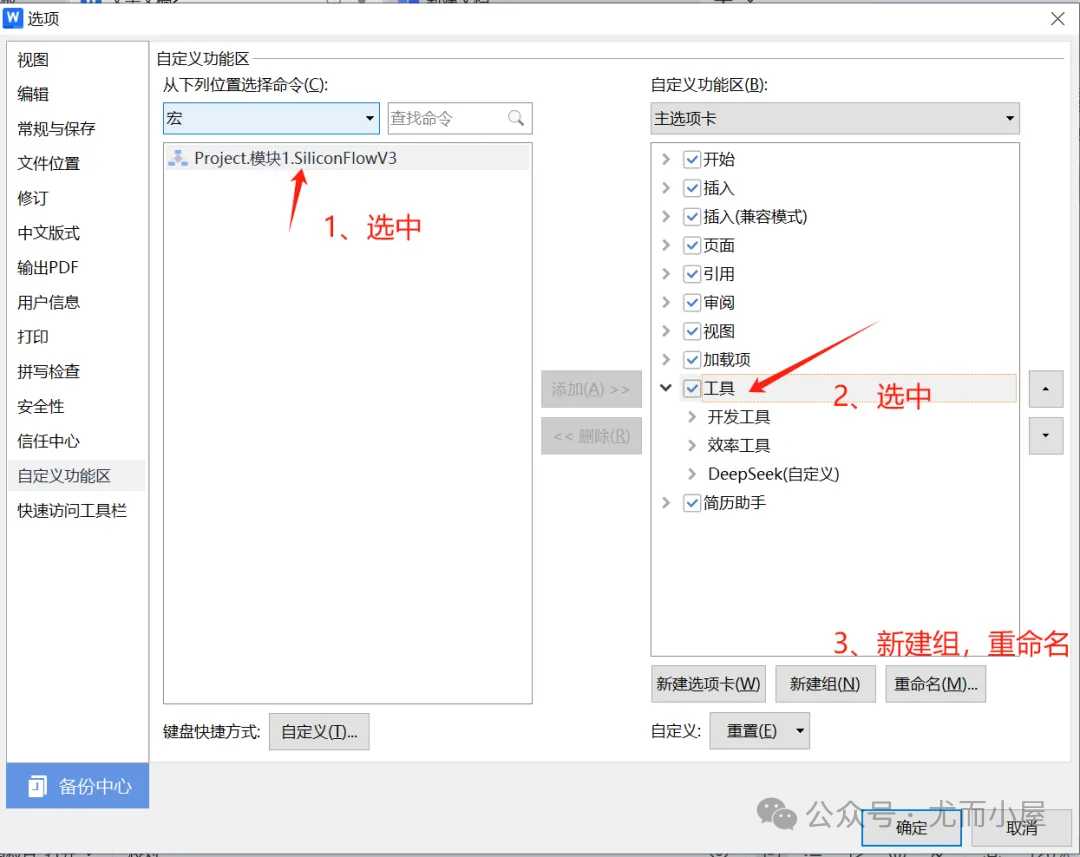Select the 开发工具 tree item
The width and height of the screenshot is (1080, 857).
[x=738, y=417]
